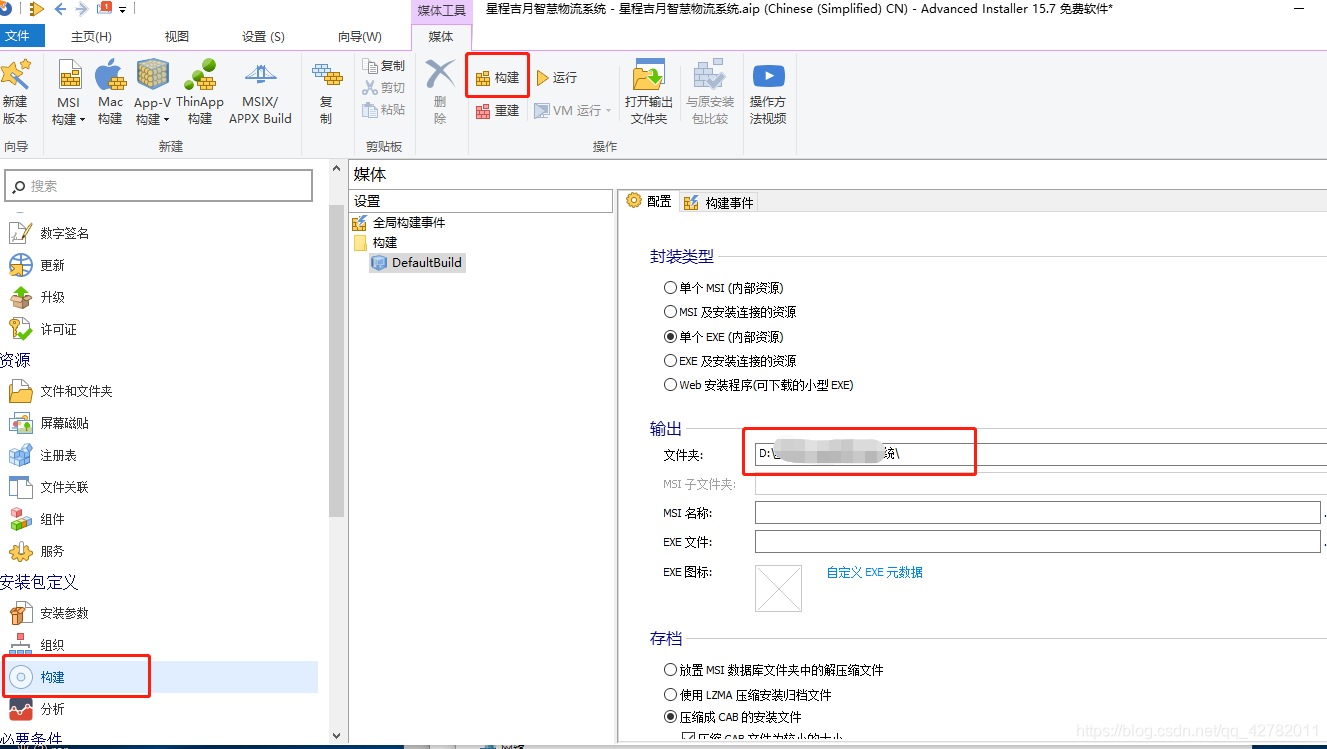This screenshot has height=749, width=1327.
Task: Select EXE 及安装连接的资源 radio button
Action: point(671,361)
